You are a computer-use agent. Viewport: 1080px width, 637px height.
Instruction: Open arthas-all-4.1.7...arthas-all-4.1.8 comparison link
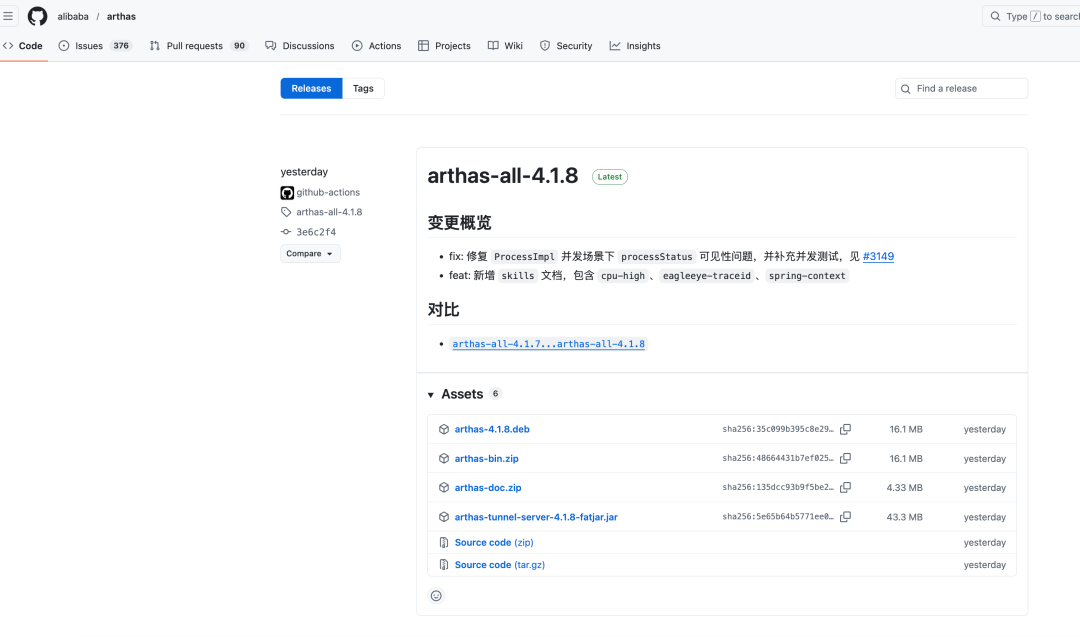tap(548, 344)
